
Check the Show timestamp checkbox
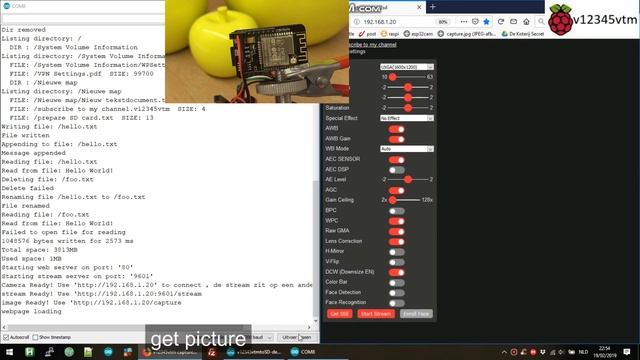[x=36, y=337]
